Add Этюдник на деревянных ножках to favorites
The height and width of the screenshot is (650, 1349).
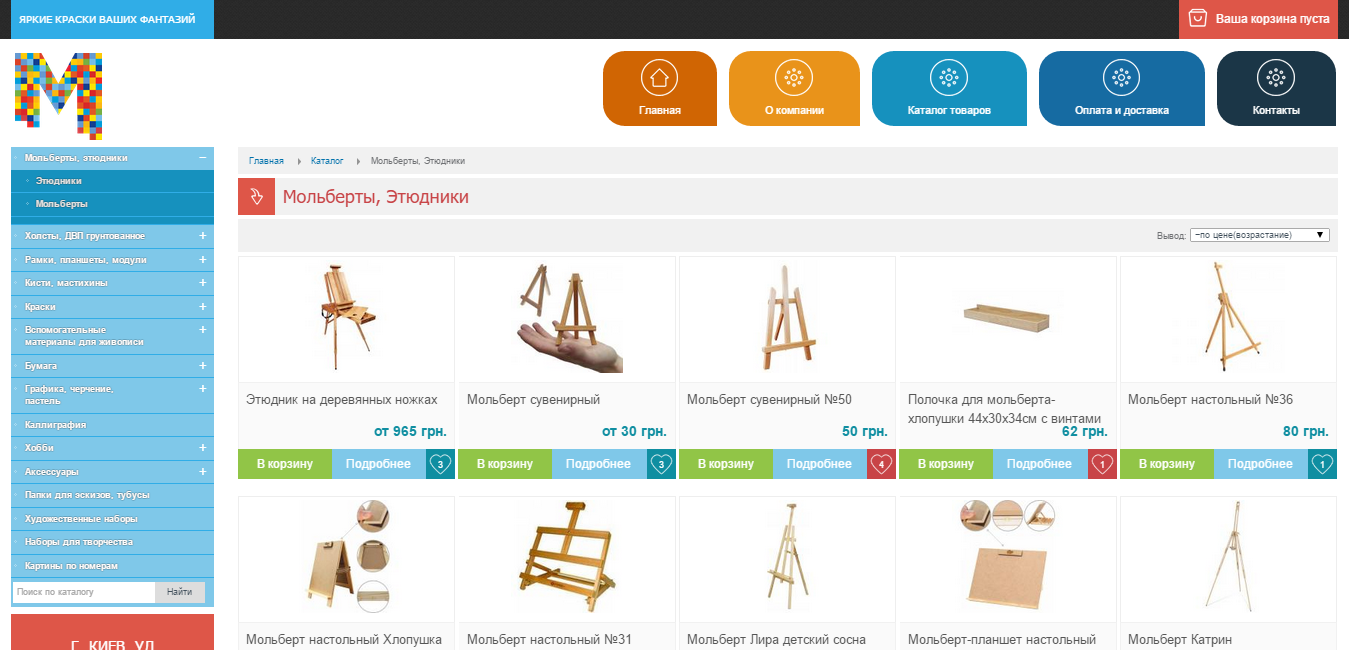pyautogui.click(x=440, y=464)
